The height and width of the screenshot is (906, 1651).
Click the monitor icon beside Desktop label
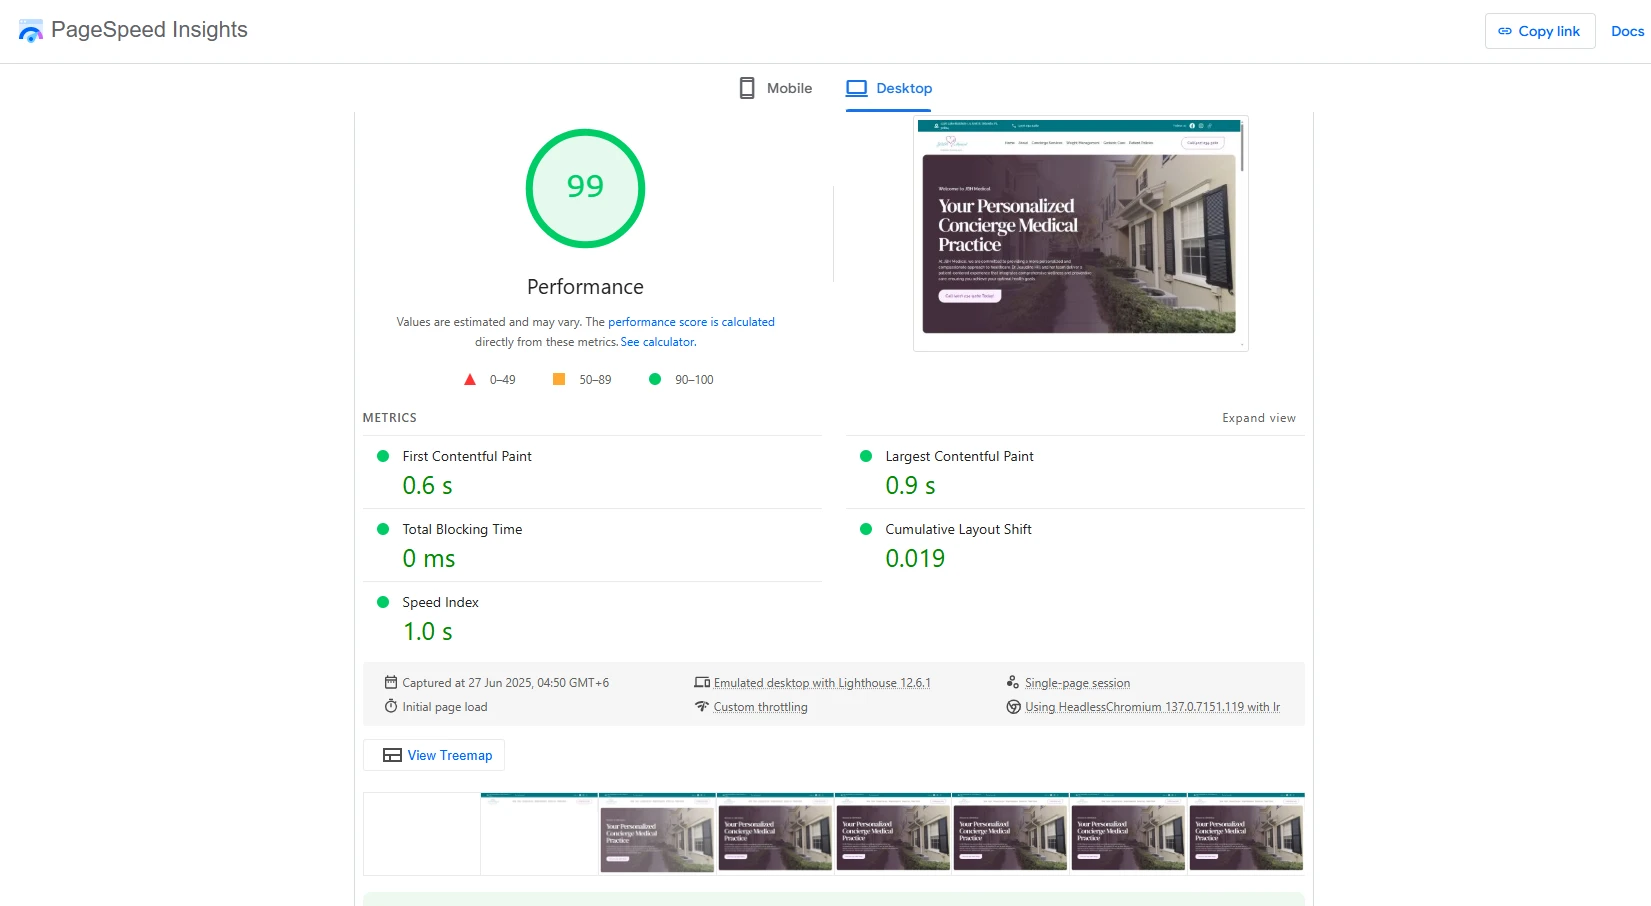(857, 87)
